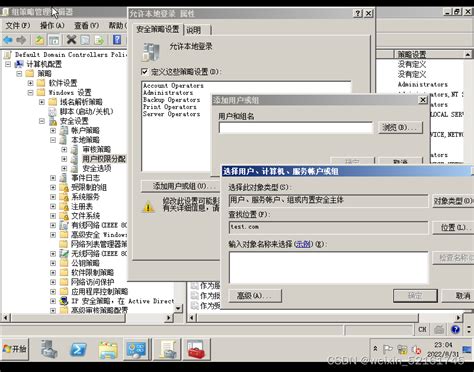Click the Start button
Viewport: 474px width, 372px height.
[15, 349]
